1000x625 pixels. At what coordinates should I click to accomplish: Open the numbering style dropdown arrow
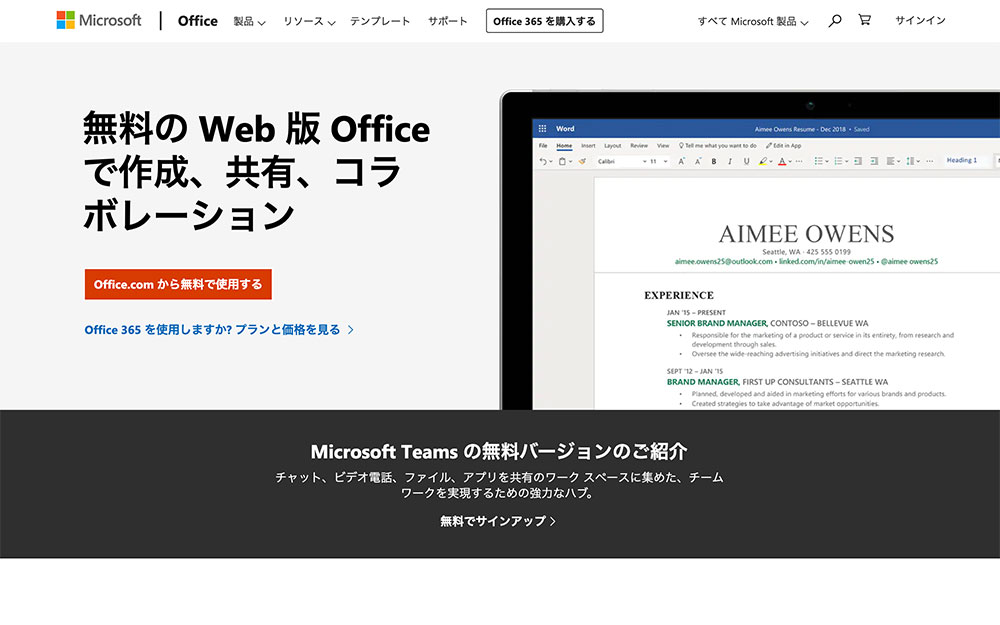pos(846,162)
